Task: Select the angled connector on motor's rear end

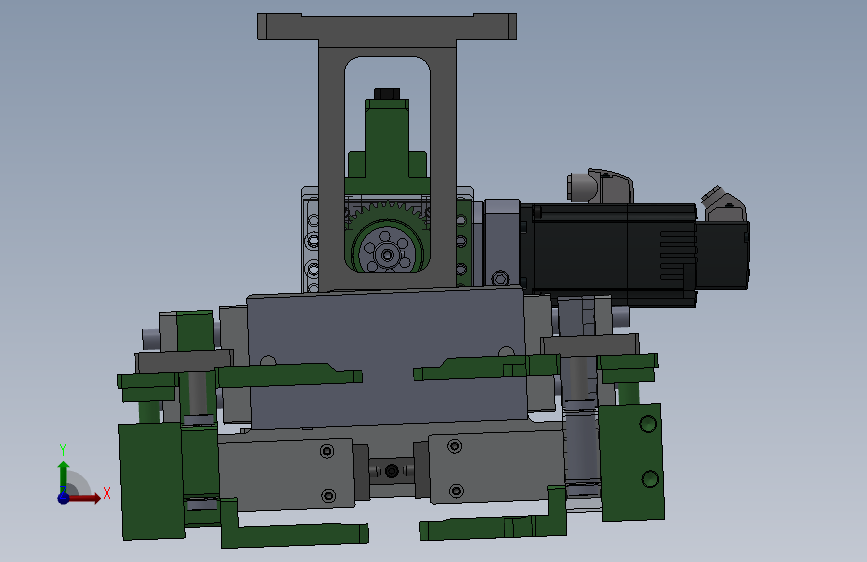Action: point(724,204)
